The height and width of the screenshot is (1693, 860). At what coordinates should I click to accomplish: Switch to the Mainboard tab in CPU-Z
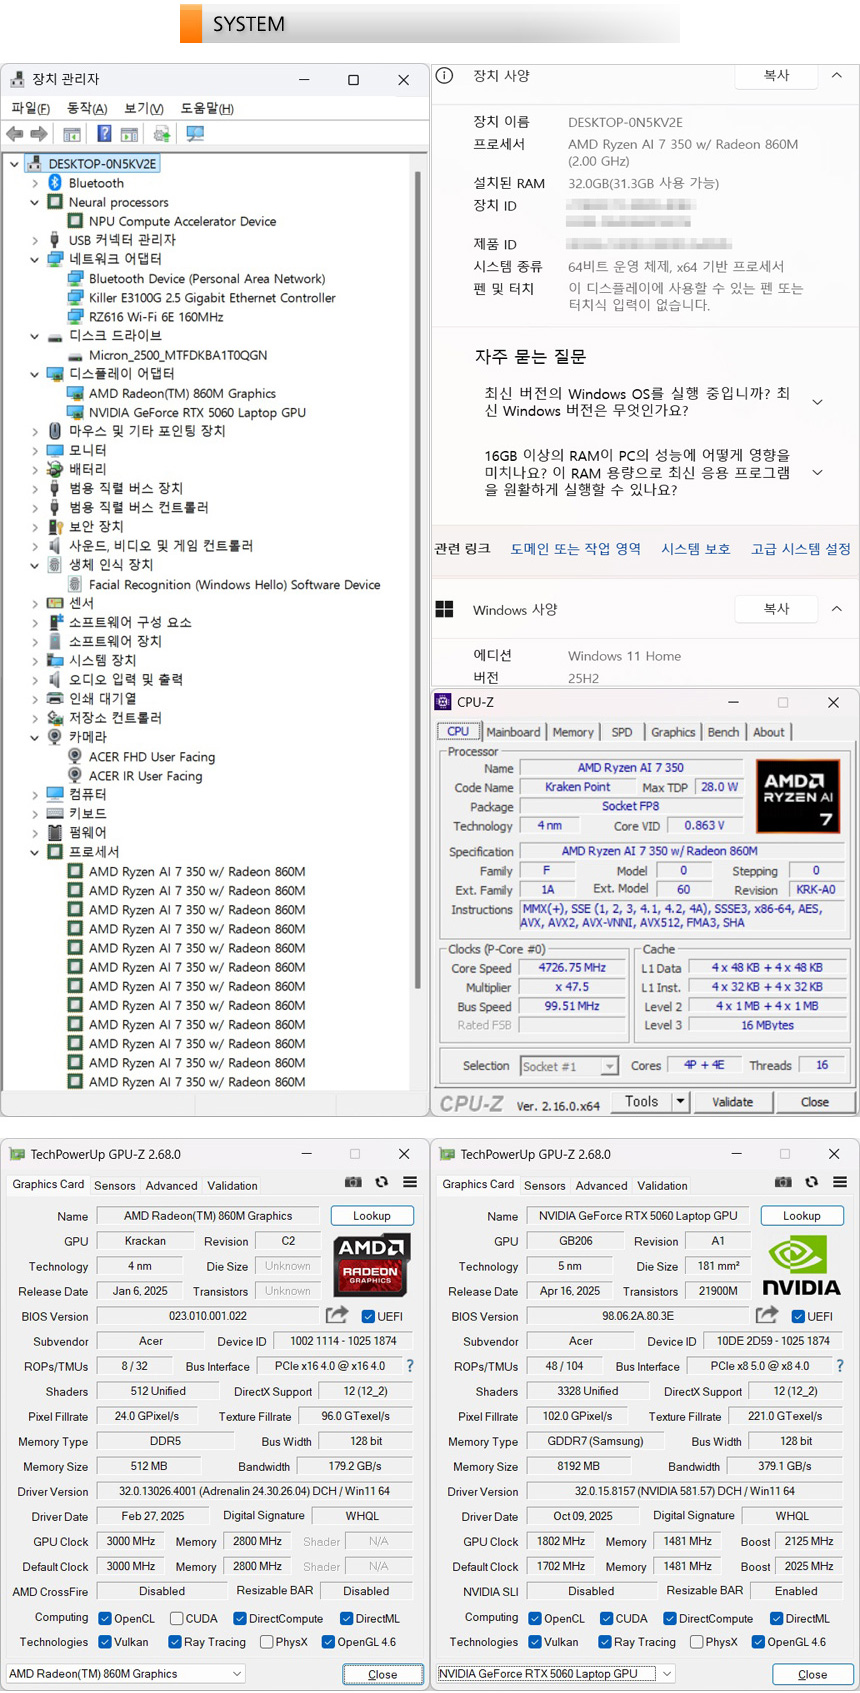(513, 732)
